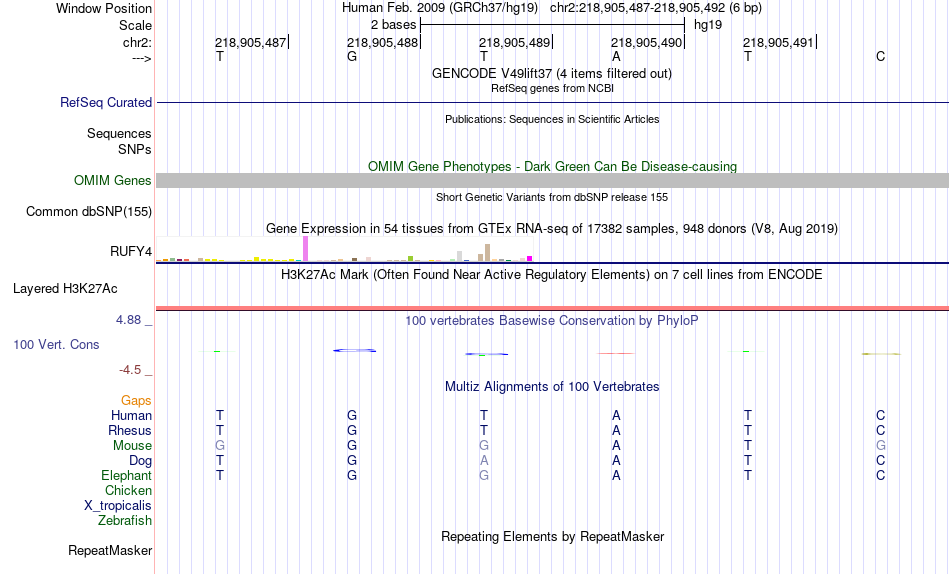Click Short Genetic Variants from dbSNP title
Viewport: 950px width, 574px height.
point(552,198)
